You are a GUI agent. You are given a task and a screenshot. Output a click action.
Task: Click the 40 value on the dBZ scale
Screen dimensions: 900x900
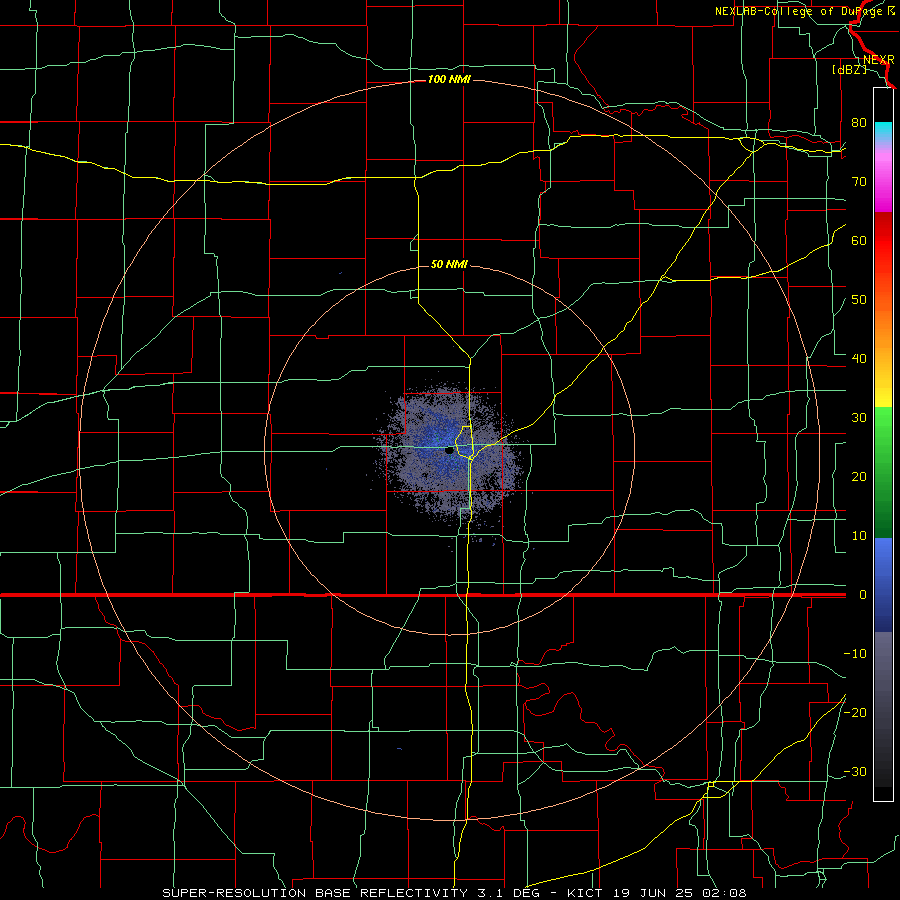click(x=859, y=359)
